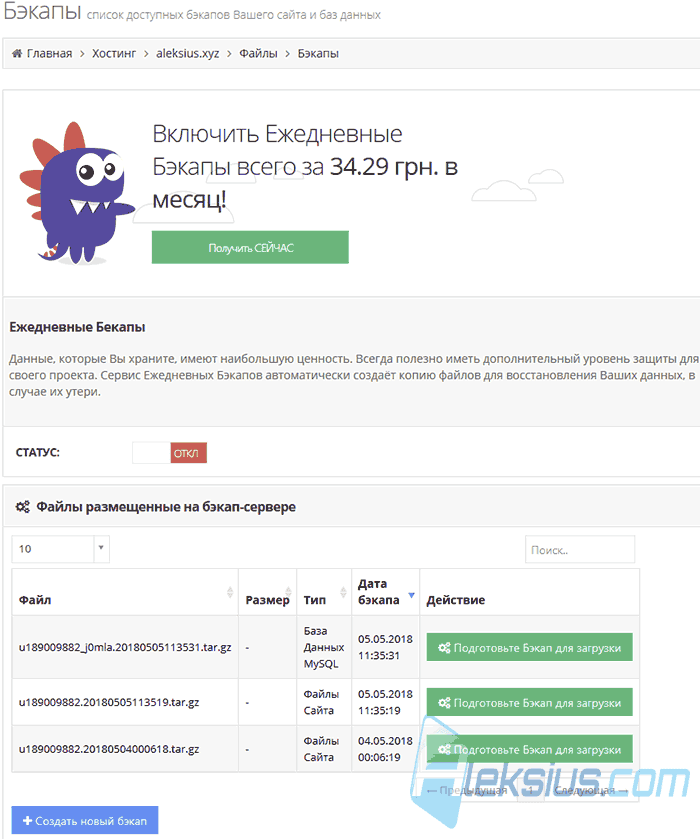This screenshot has height=839, width=700.
Task: Toggle the daily backups ОТКЛ status switch
Action: 170,453
